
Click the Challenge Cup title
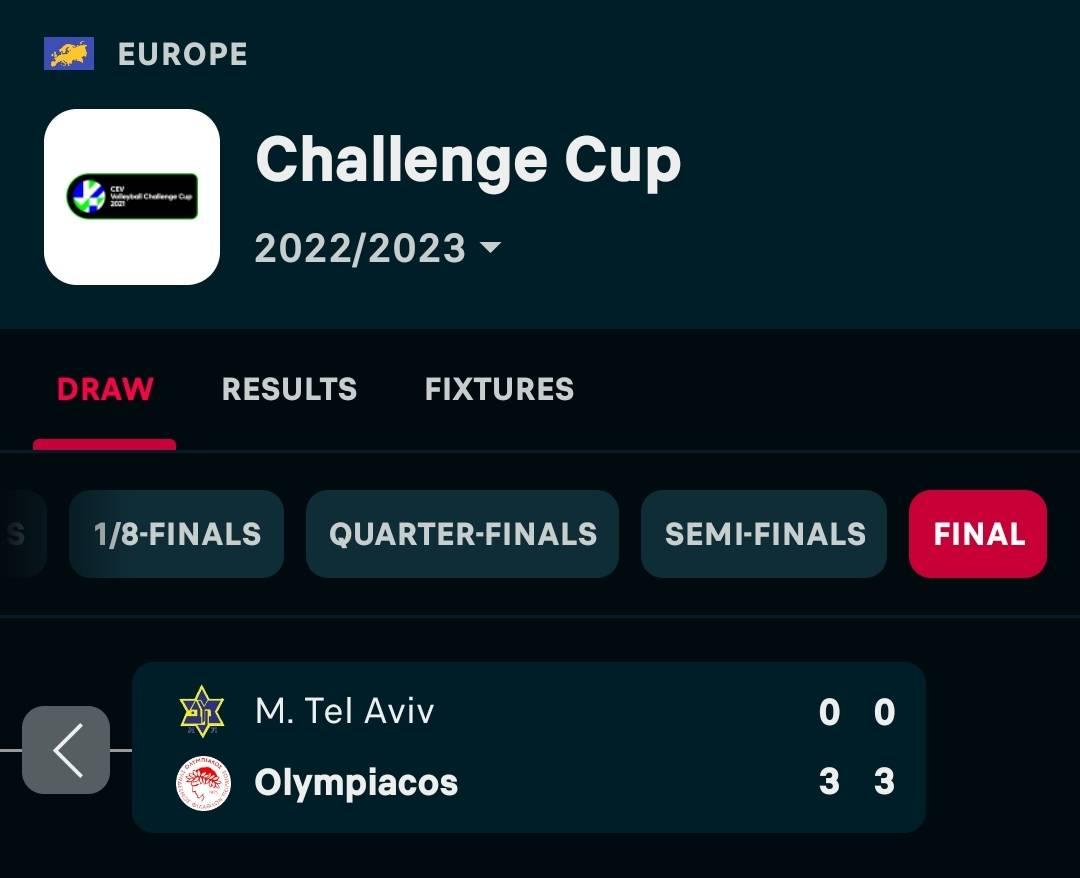click(468, 161)
